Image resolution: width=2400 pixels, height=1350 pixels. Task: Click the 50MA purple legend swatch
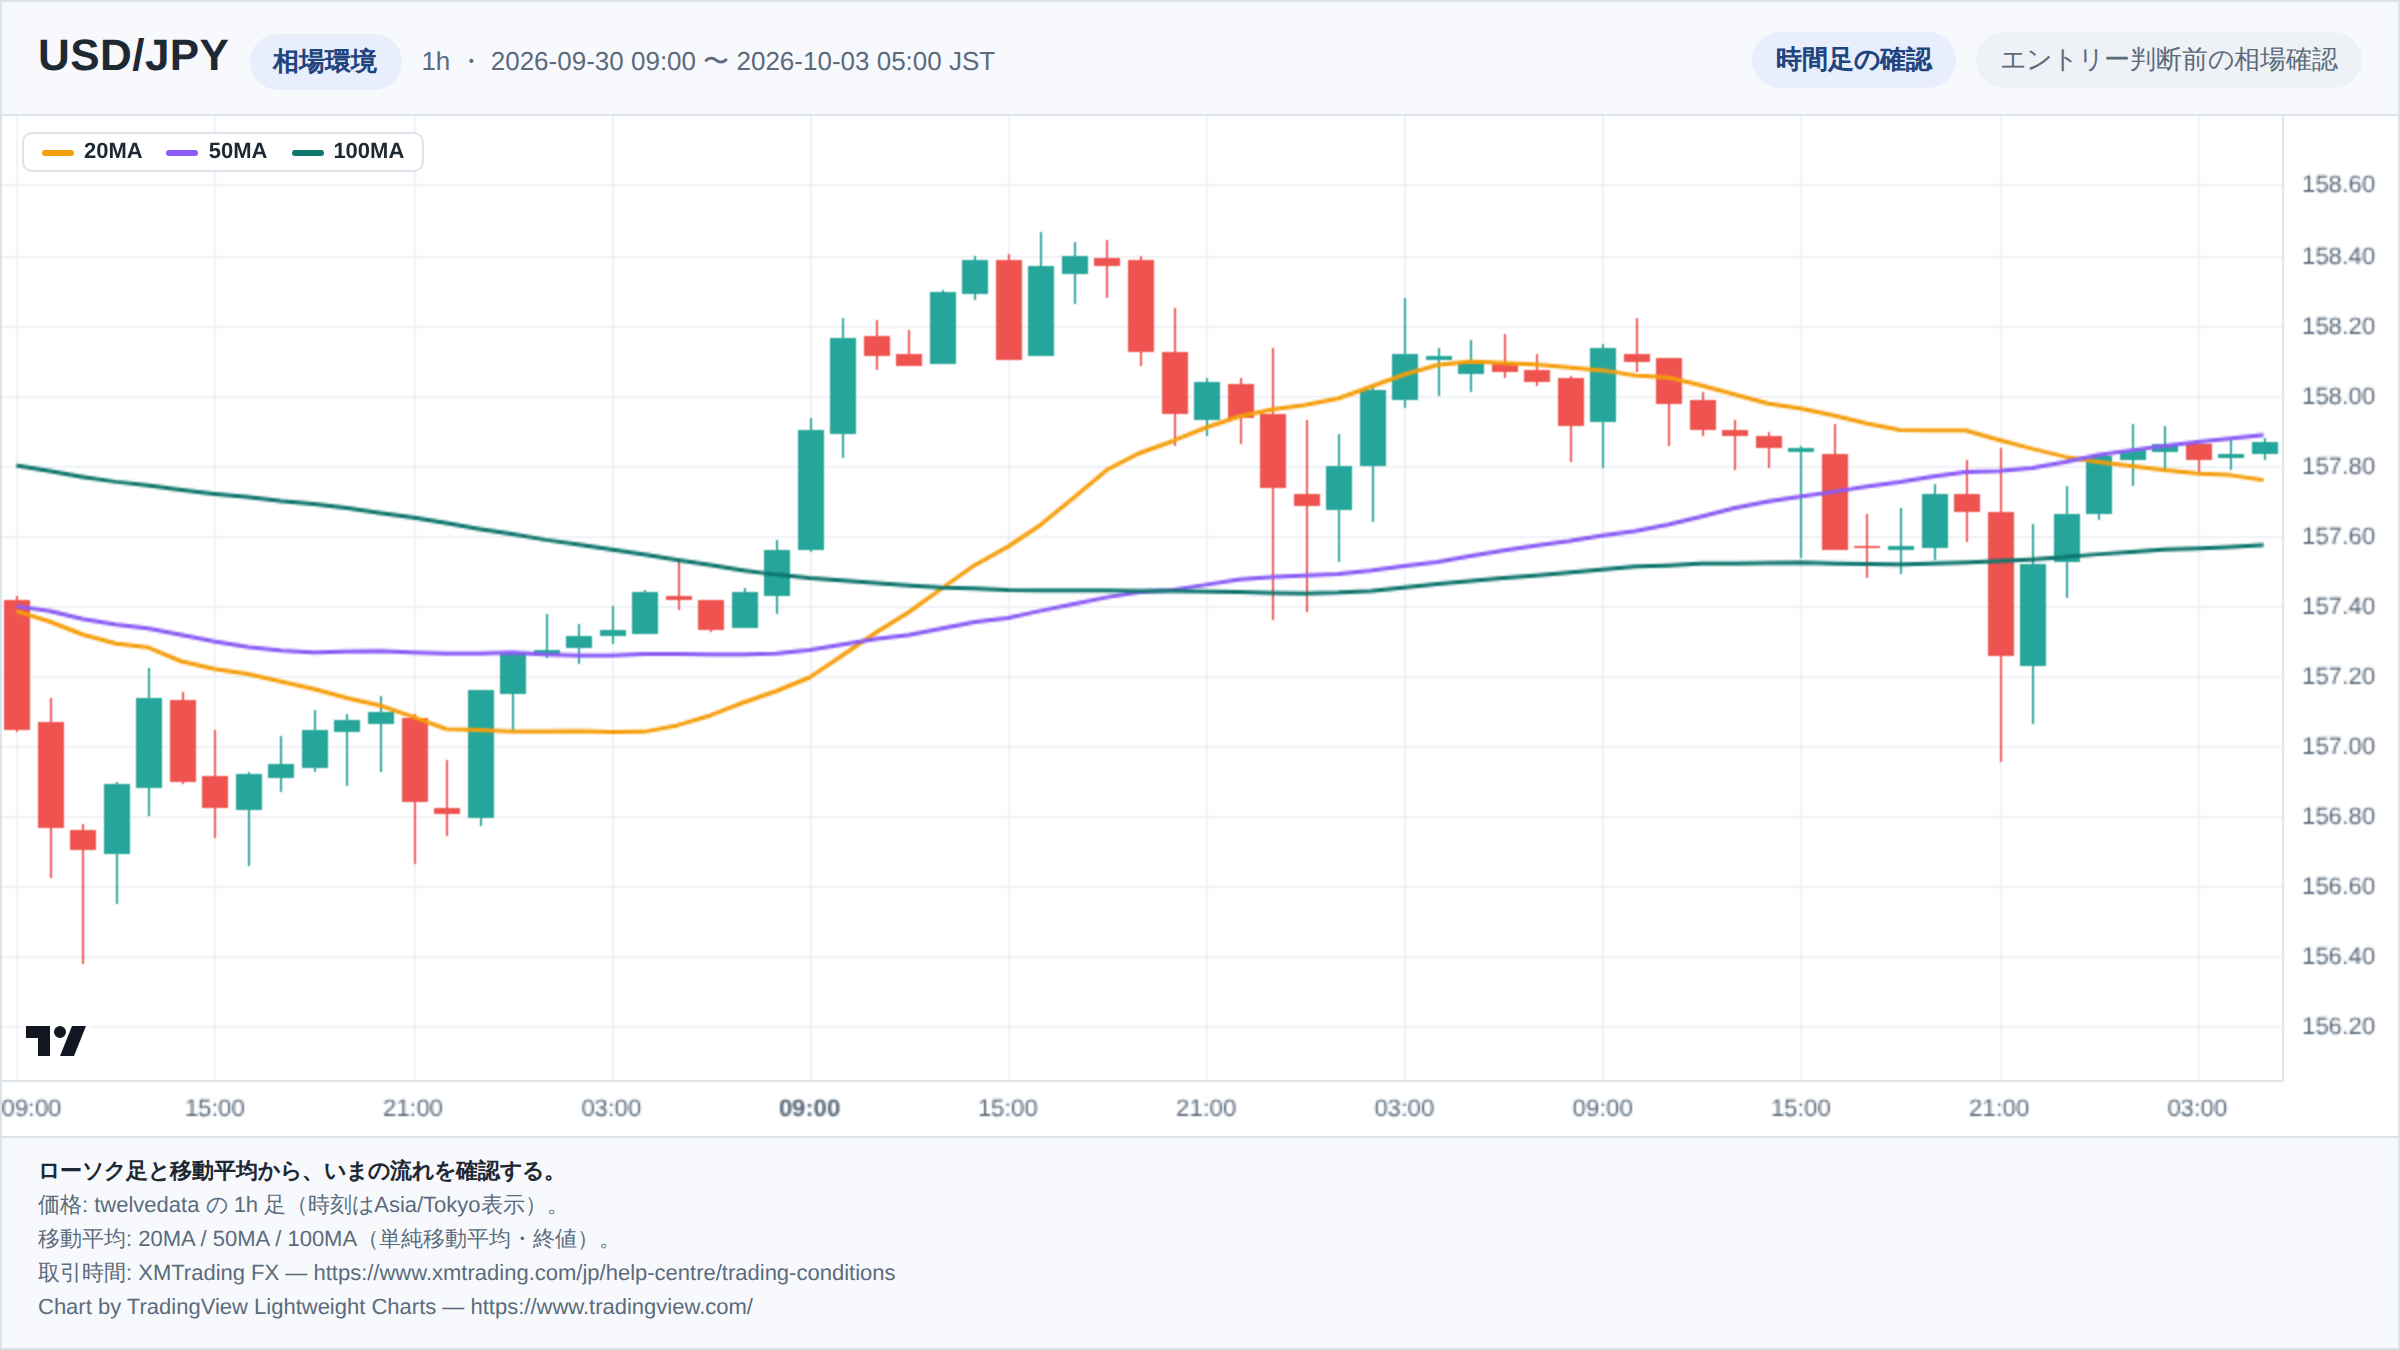[x=182, y=152]
